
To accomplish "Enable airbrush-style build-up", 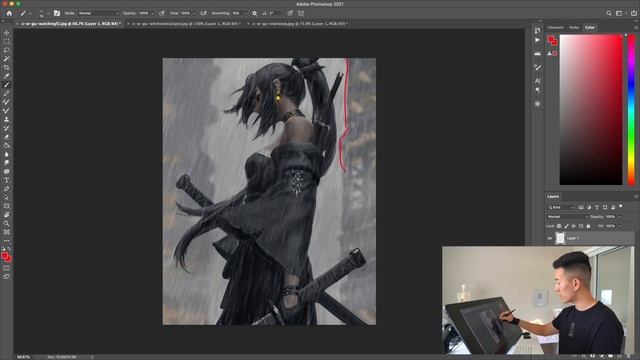I will [203, 13].
